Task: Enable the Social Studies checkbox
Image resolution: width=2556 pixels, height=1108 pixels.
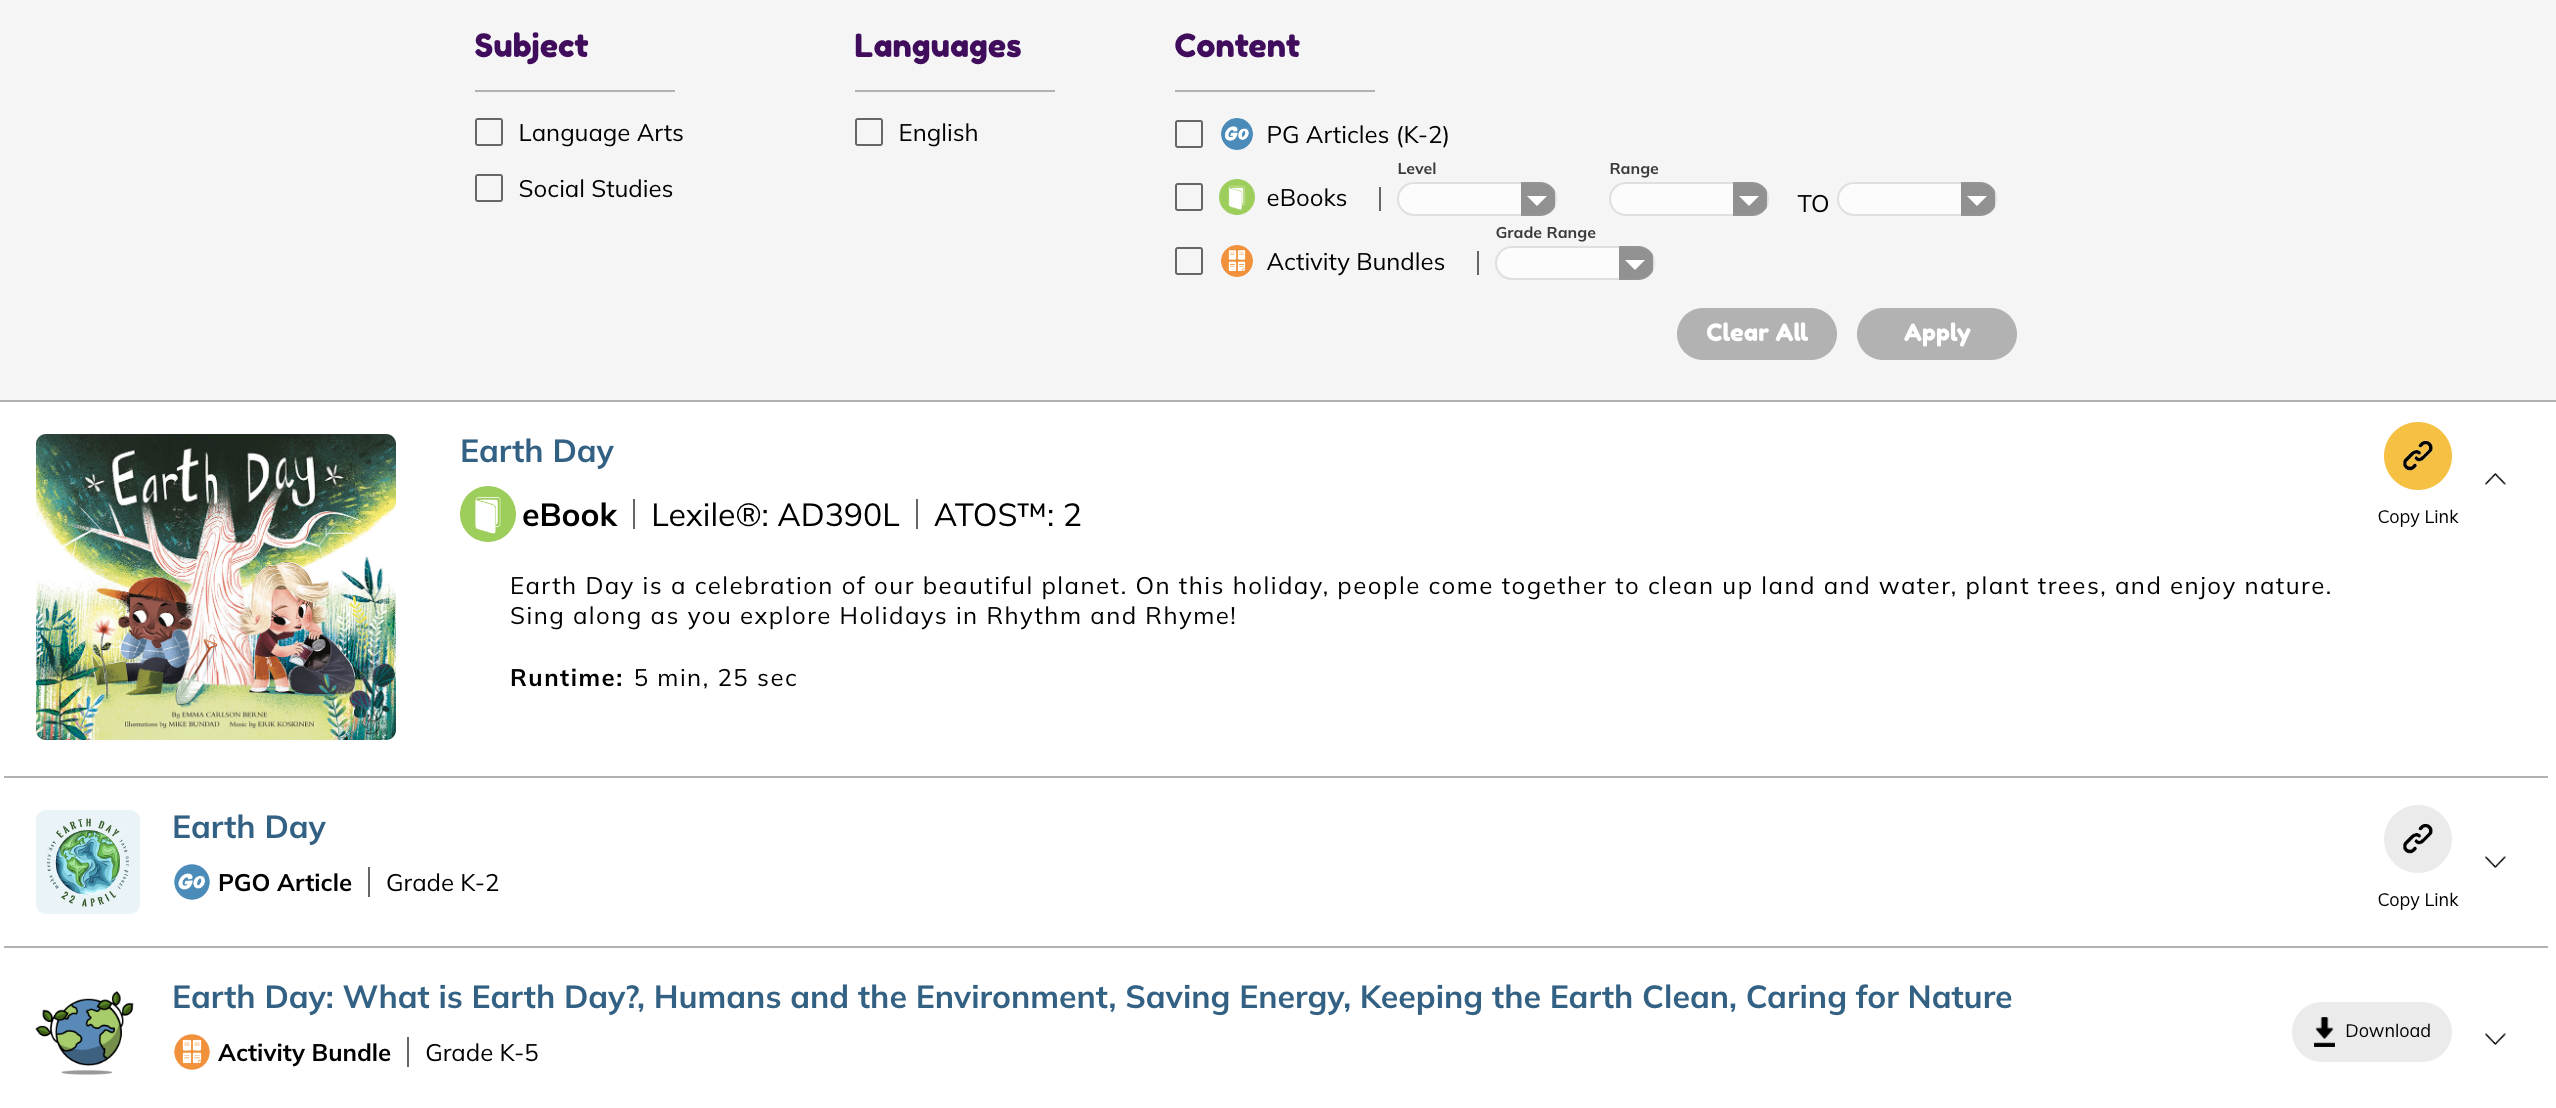Action: (x=489, y=188)
